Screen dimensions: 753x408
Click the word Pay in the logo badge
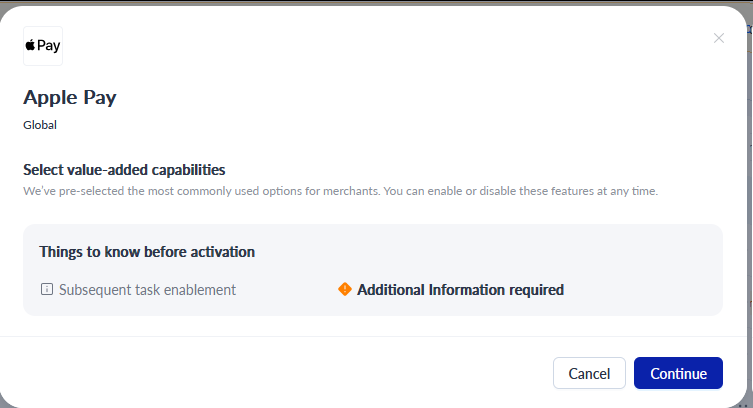[49, 46]
